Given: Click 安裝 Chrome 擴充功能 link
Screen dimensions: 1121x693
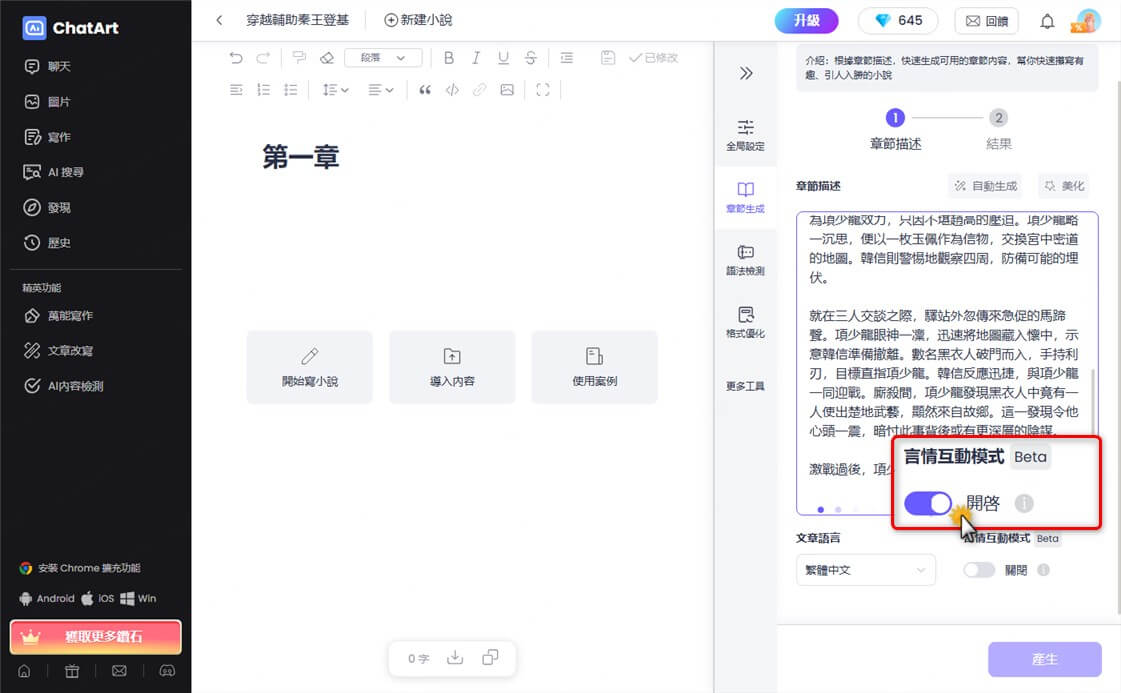Looking at the screenshot, I should tap(80, 568).
